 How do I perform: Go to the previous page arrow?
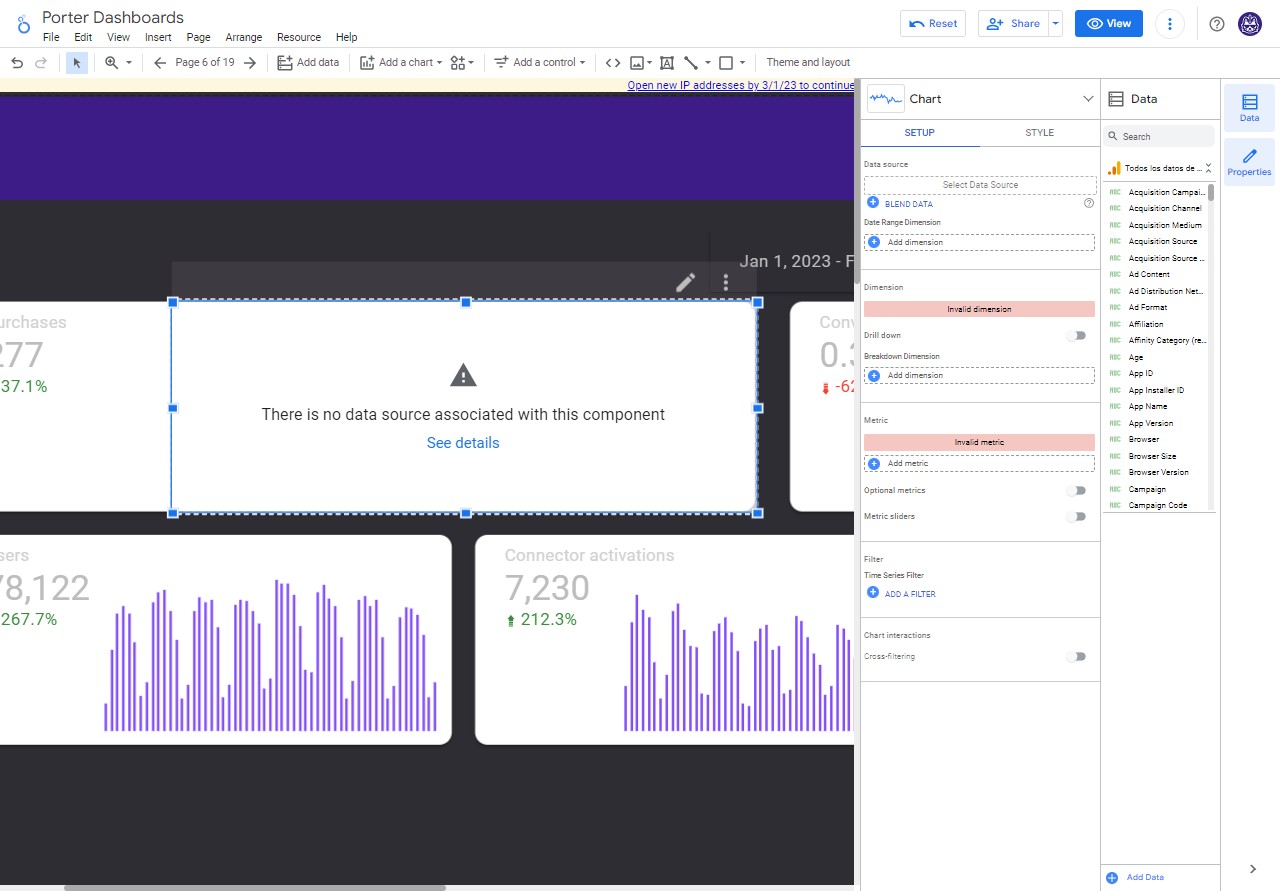tap(160, 63)
